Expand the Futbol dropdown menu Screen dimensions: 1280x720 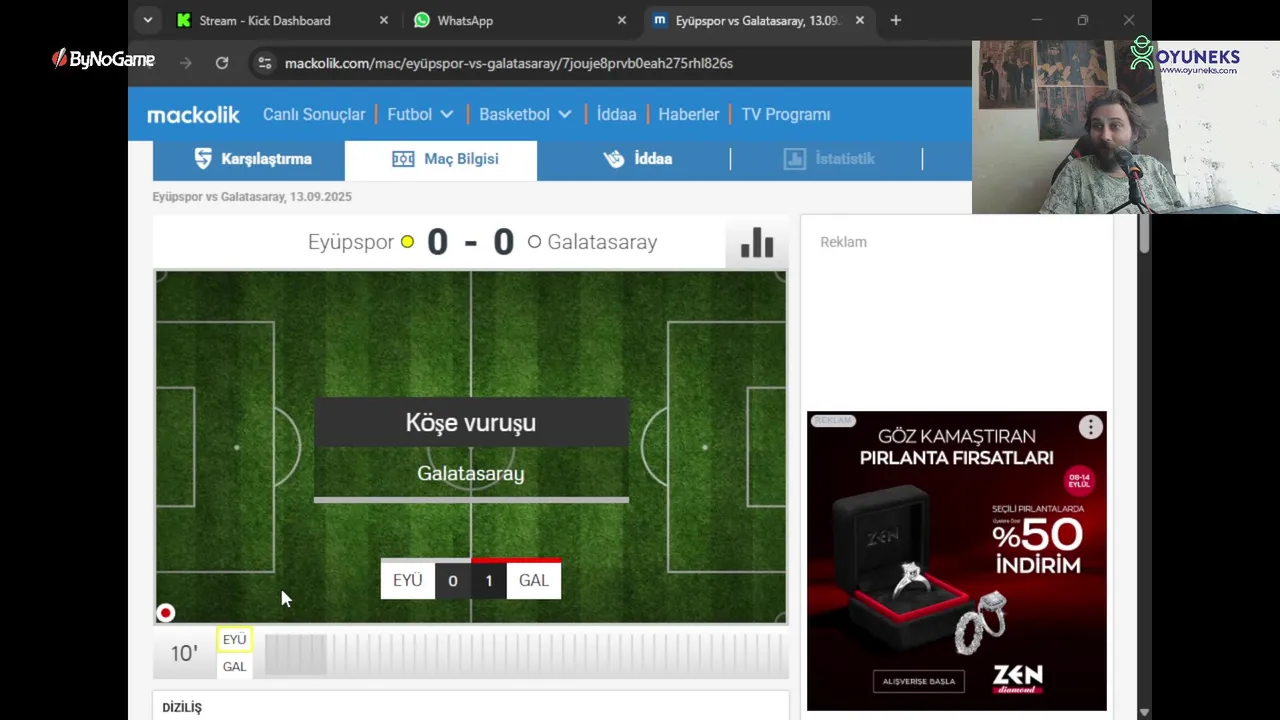420,114
